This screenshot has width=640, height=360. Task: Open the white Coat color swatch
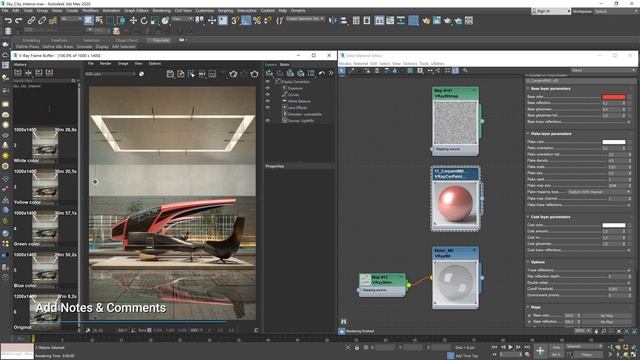613,225
